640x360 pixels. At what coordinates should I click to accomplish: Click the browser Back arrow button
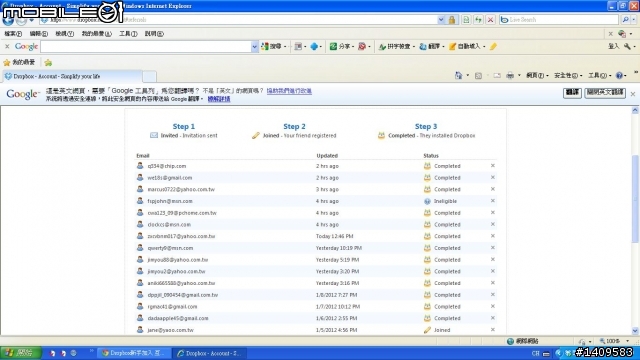coord(8,20)
